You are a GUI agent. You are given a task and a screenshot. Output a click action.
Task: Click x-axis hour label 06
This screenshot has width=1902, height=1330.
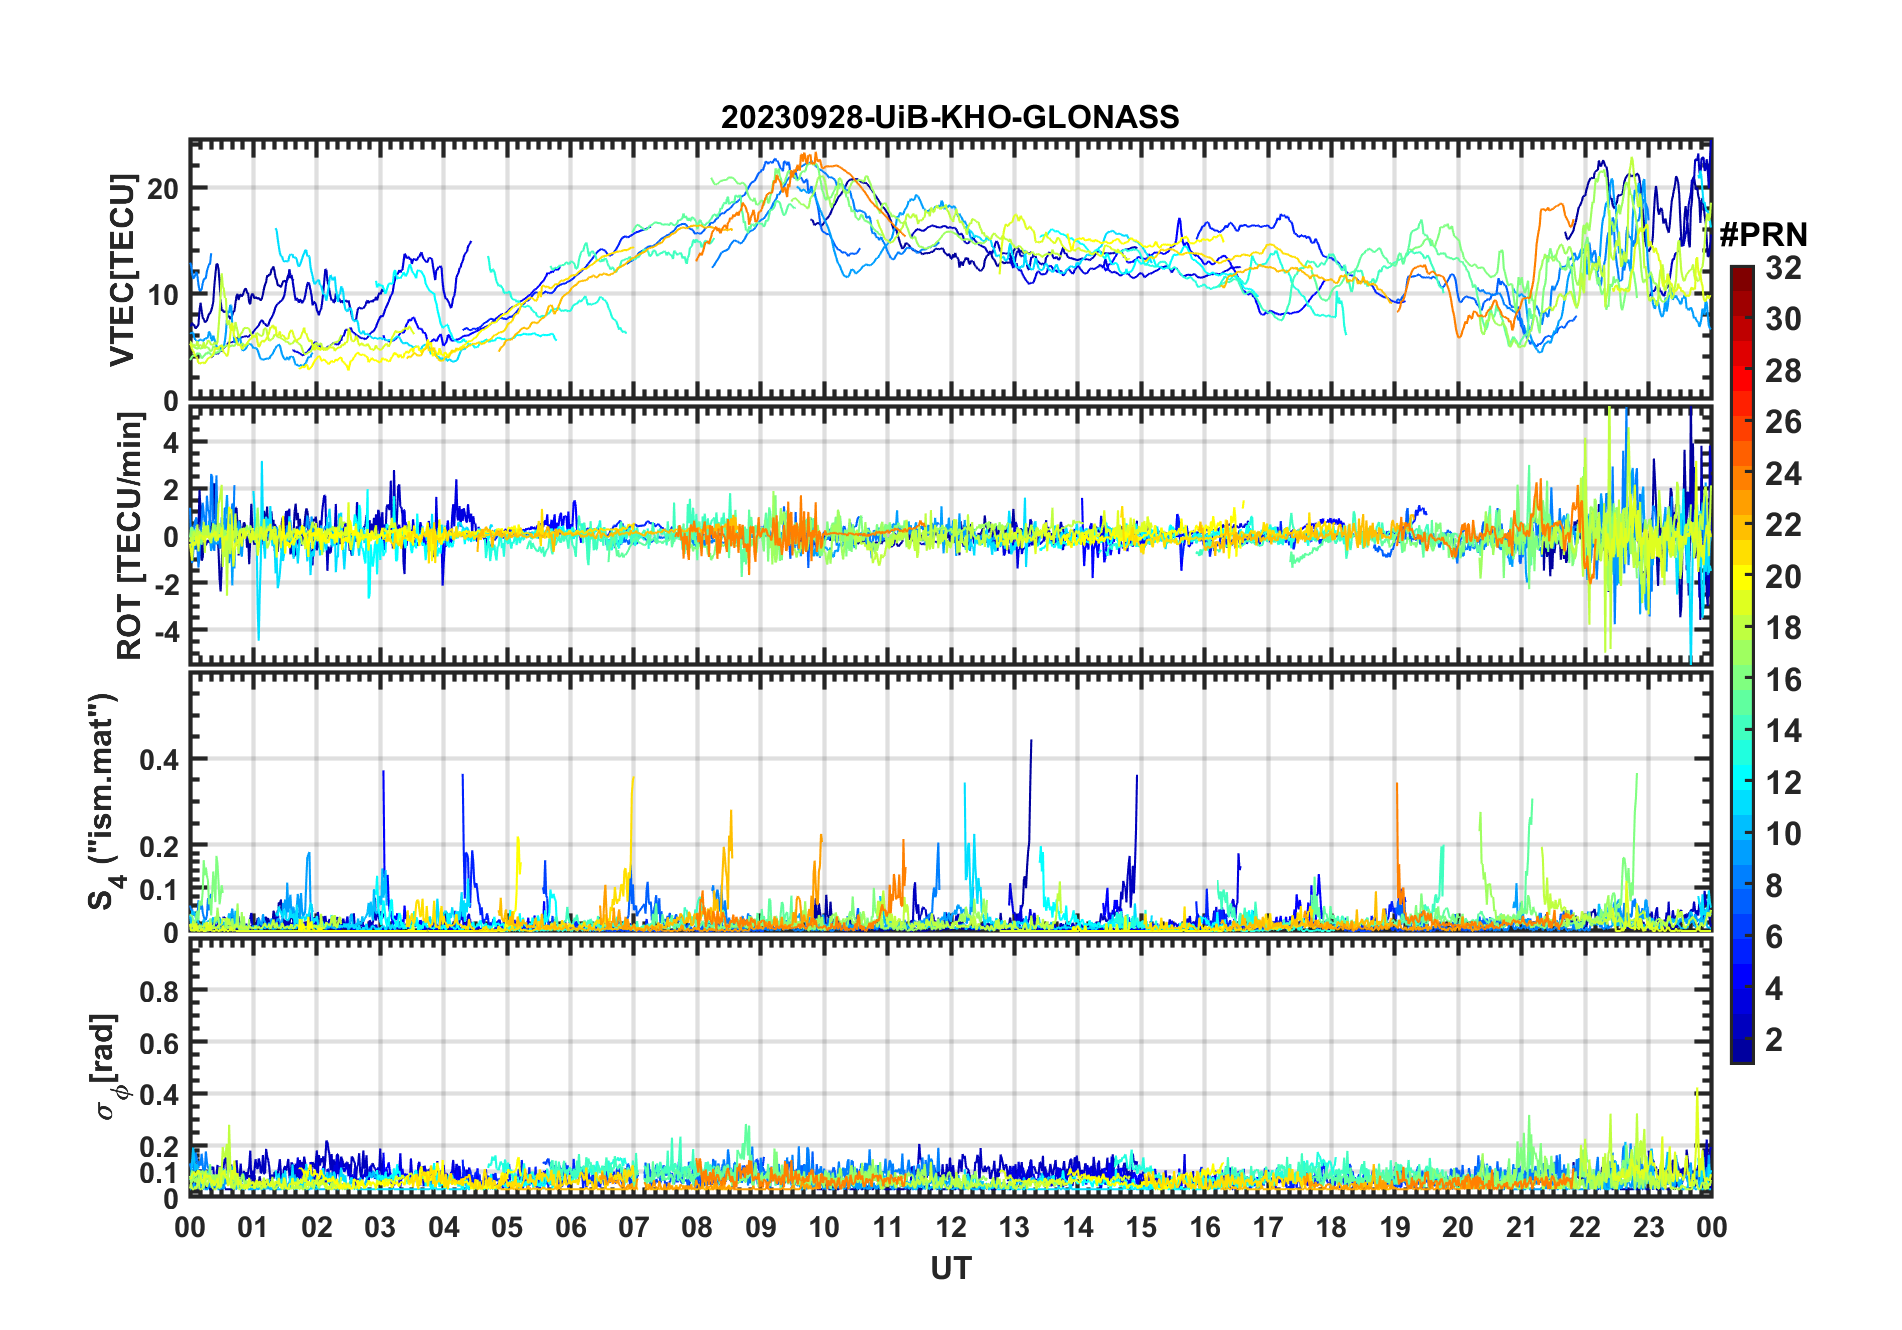point(570,1228)
